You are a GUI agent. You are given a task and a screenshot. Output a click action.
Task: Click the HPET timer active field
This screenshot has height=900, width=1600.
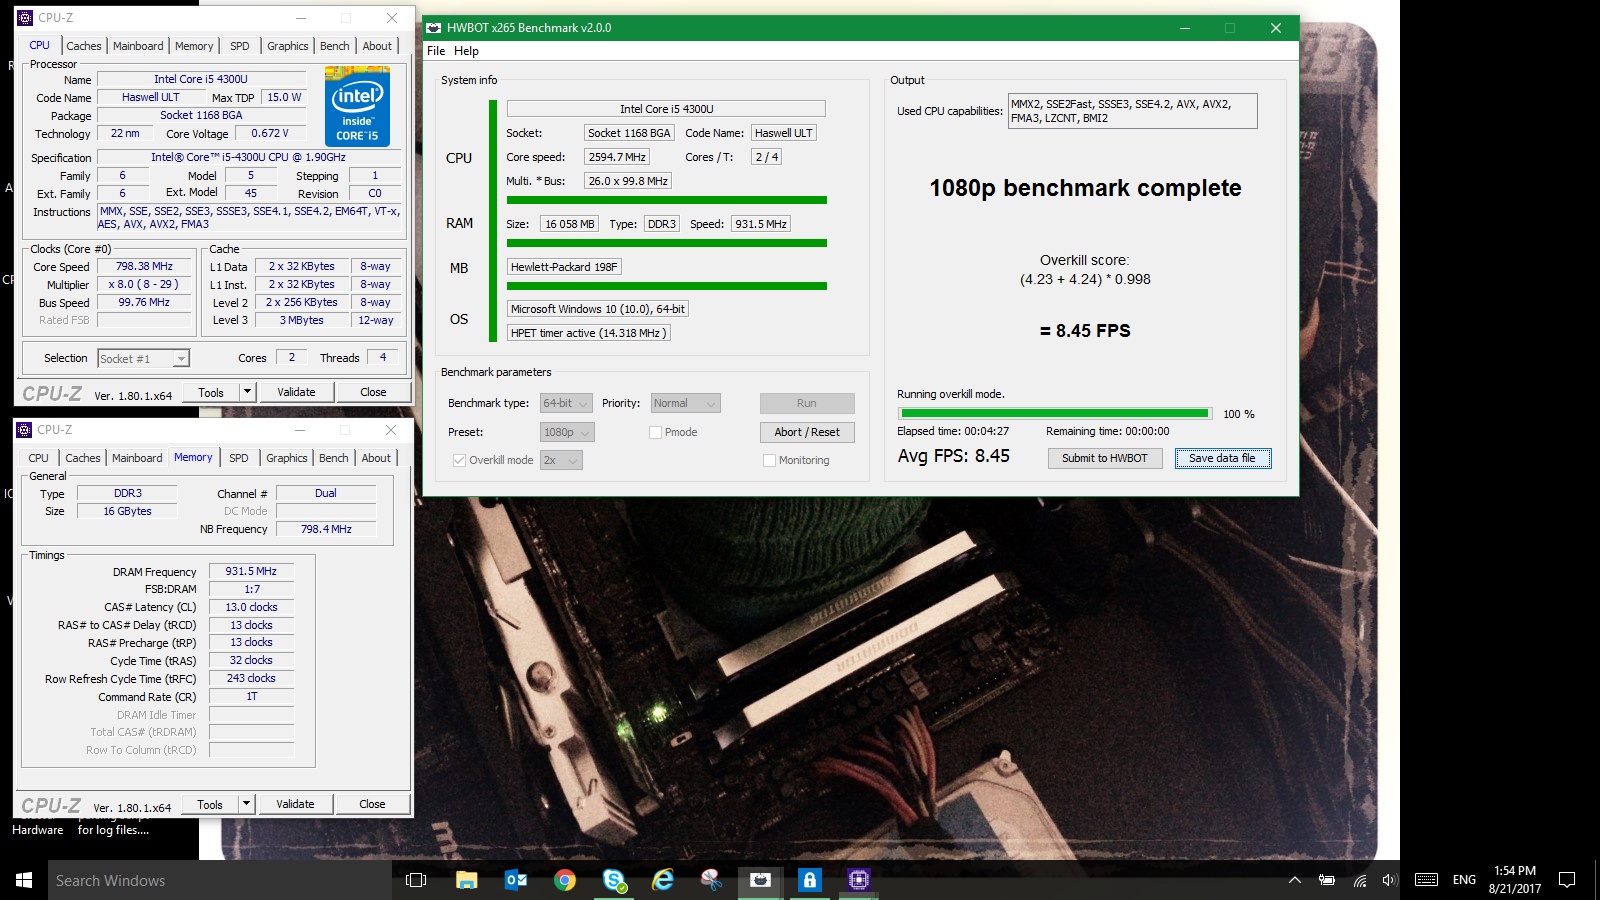[587, 333]
